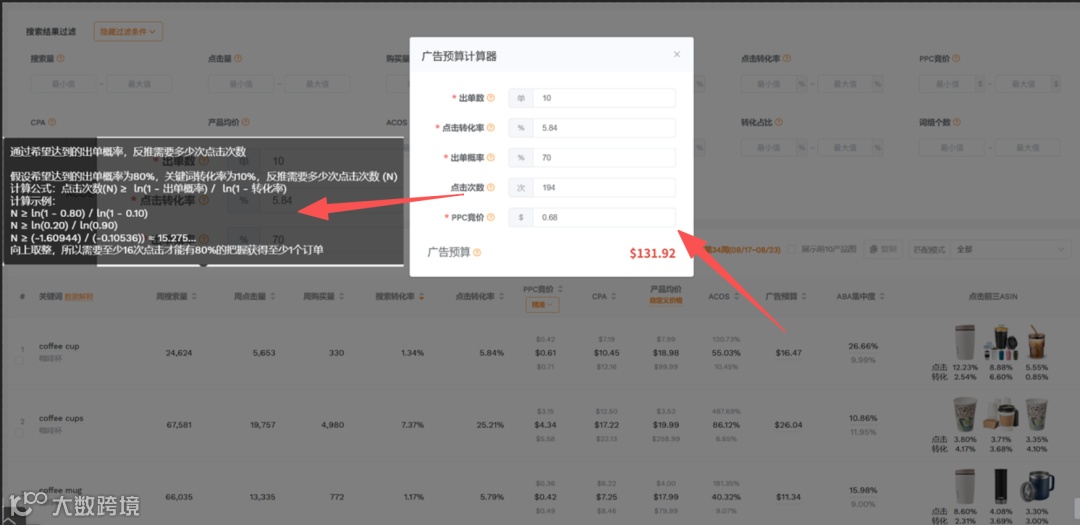Open second ASIN thumbnail in coffee cup row
Image resolution: width=1080 pixels, height=525 pixels.
(x=999, y=342)
